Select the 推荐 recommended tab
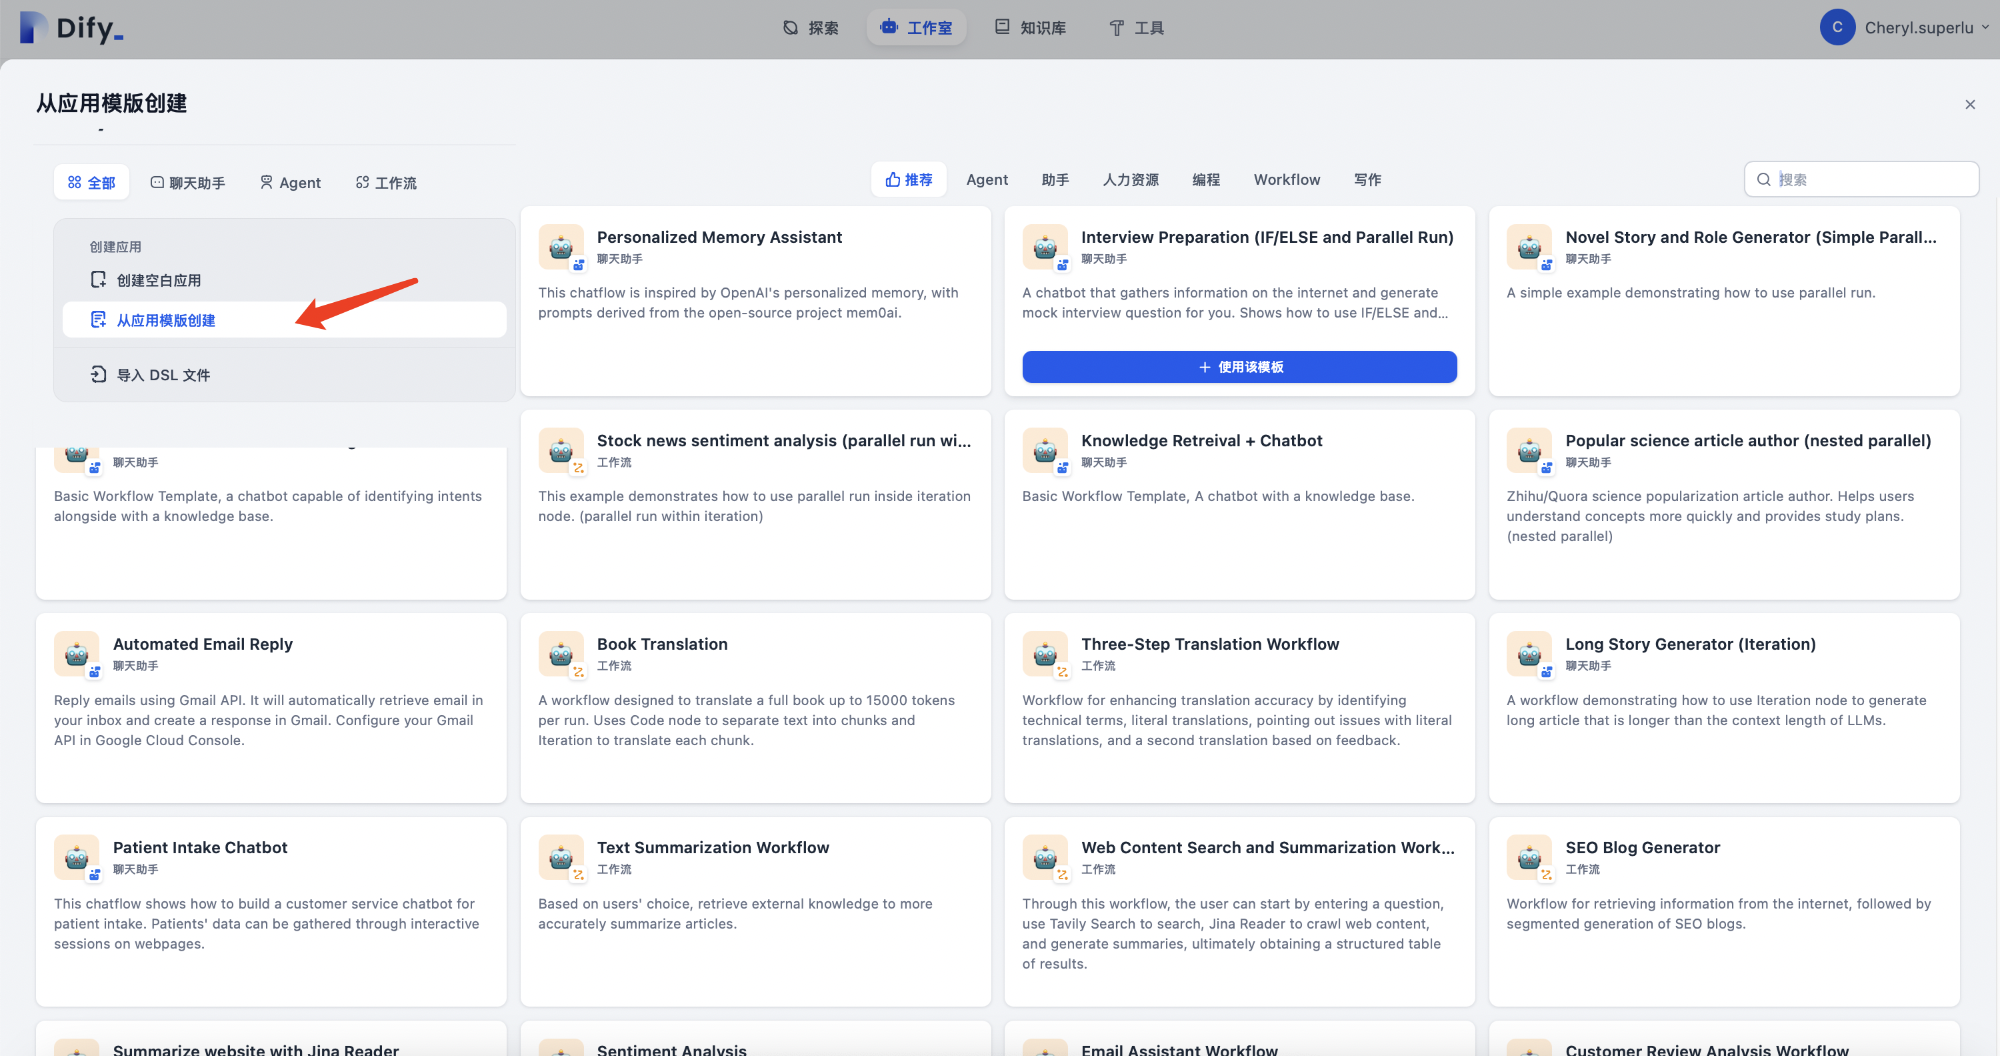The width and height of the screenshot is (2000, 1056). [908, 179]
